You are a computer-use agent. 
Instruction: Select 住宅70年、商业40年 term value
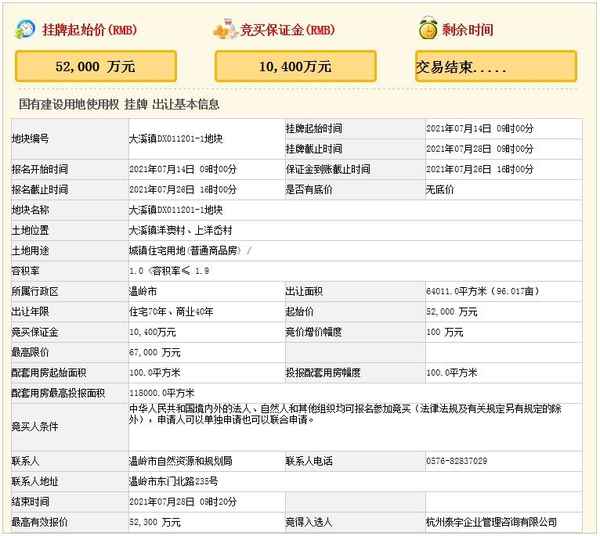coord(171,312)
